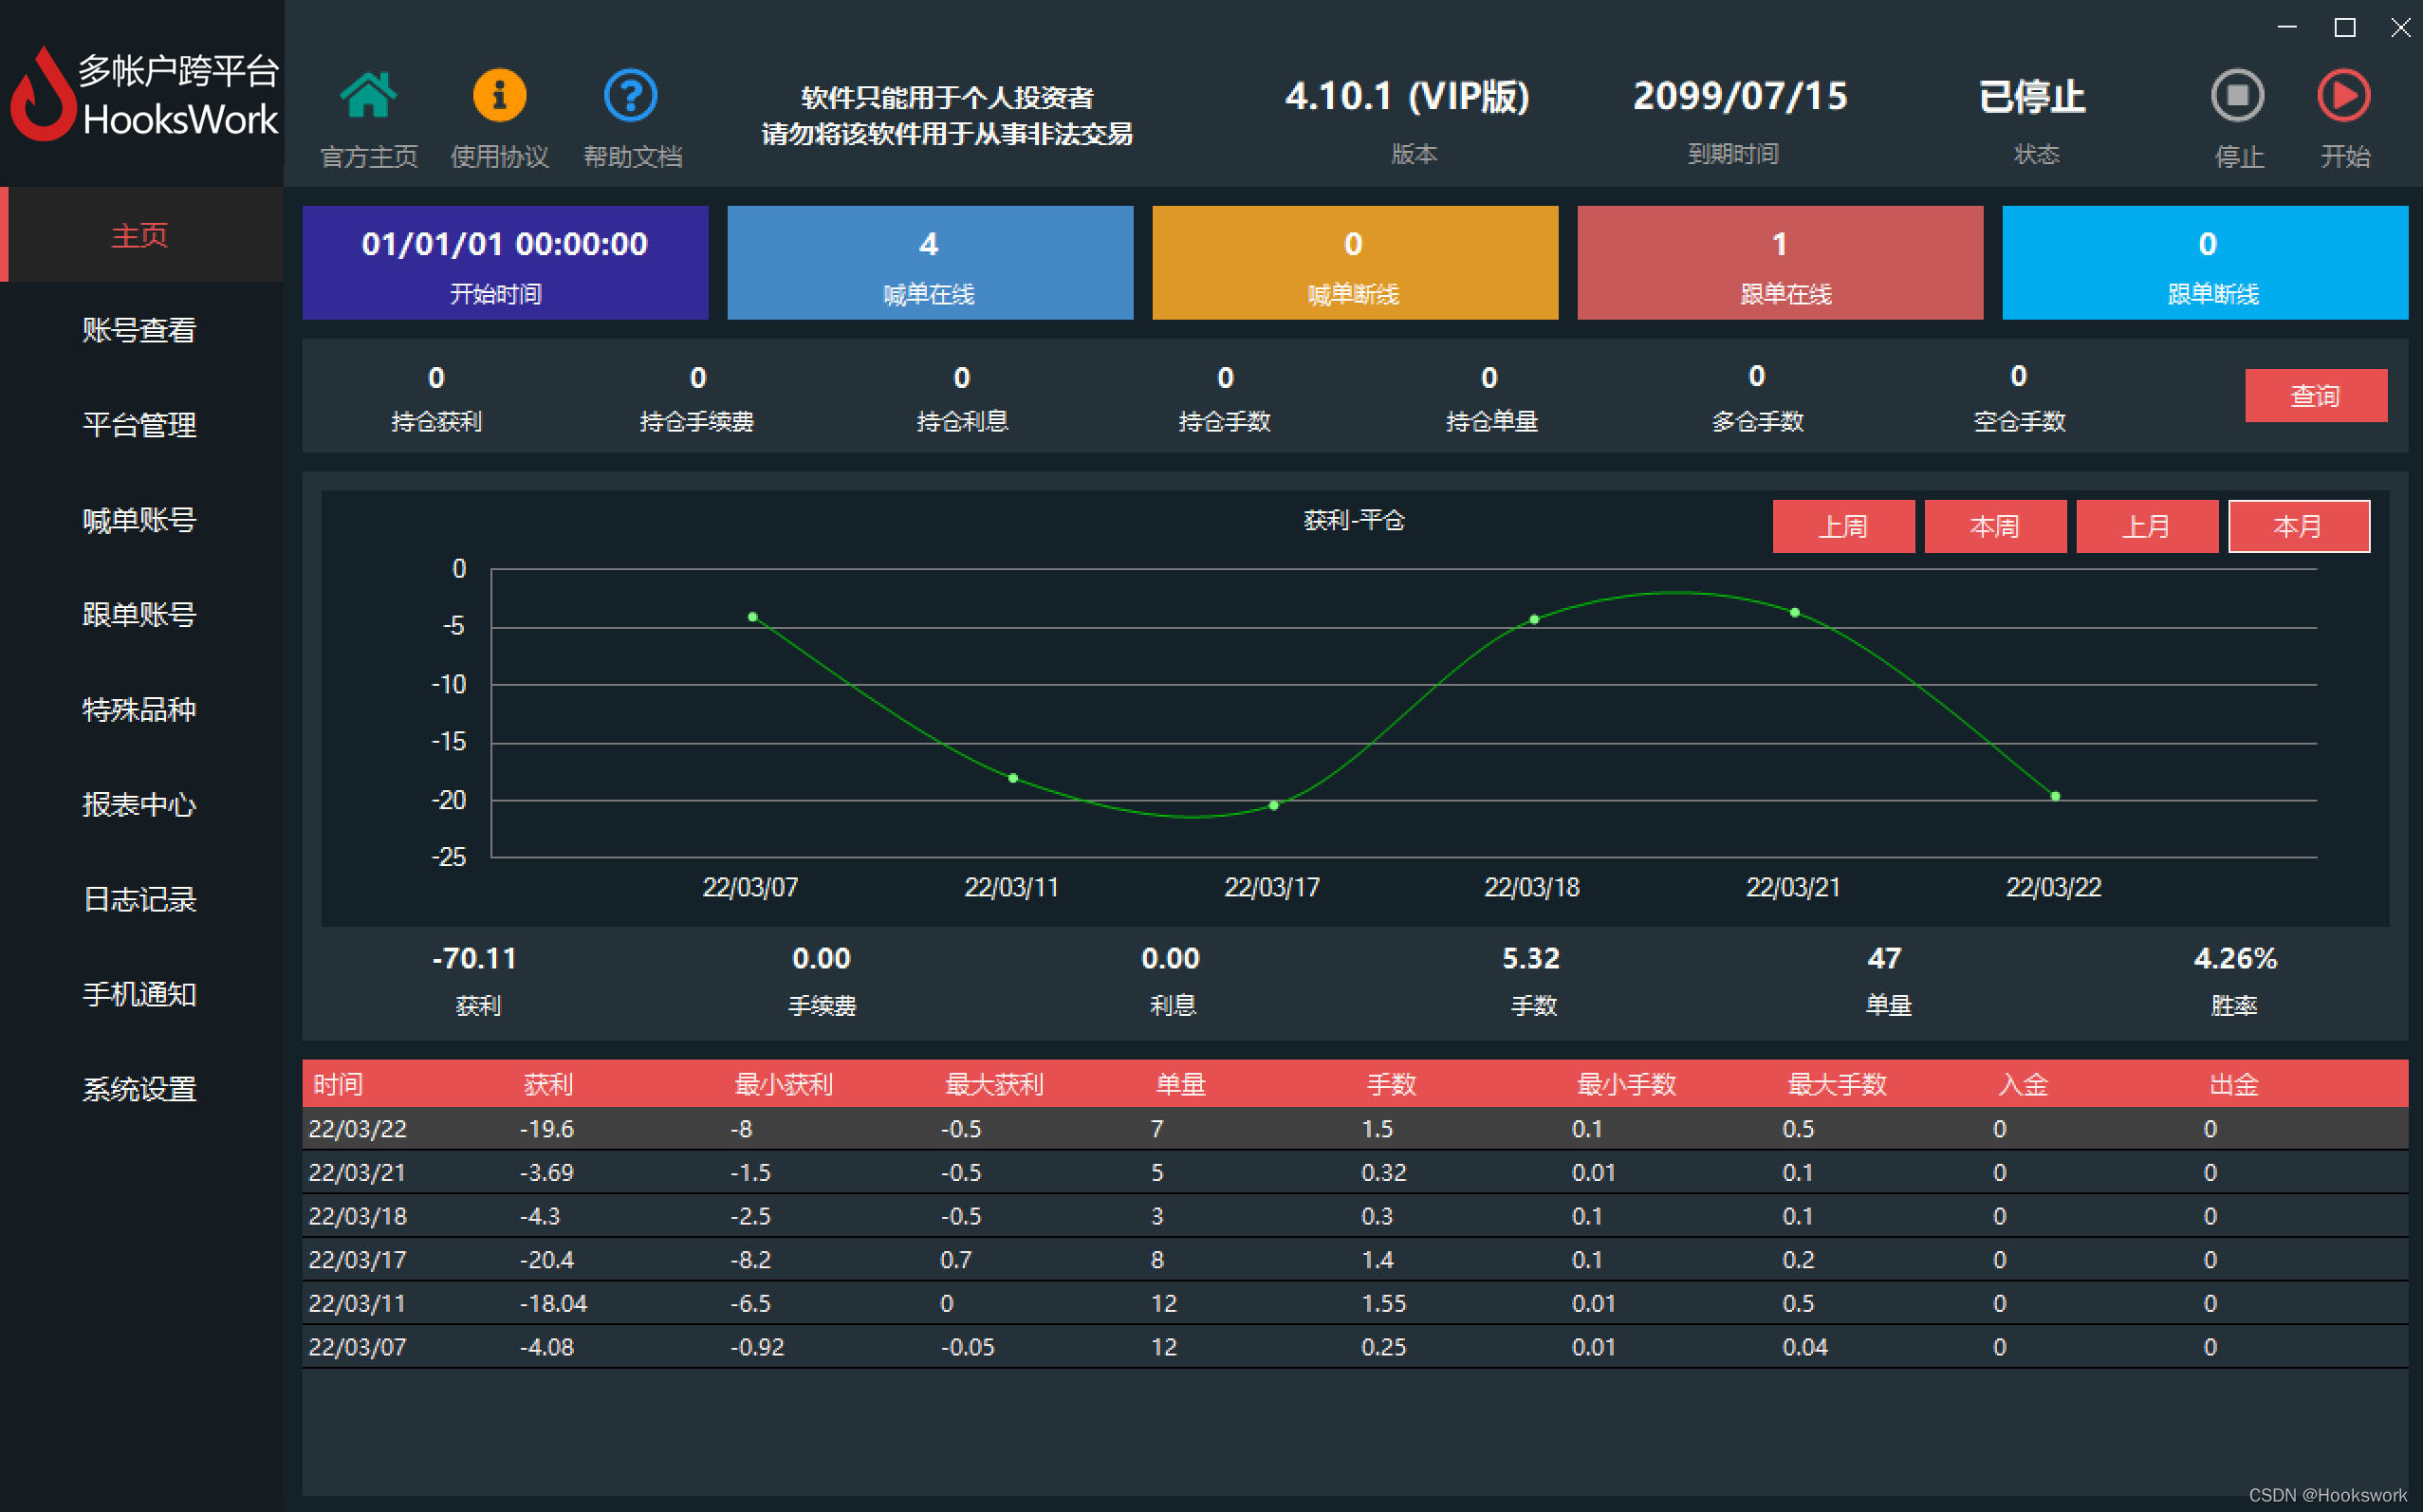The image size is (2423, 1512).
Task: Open the 帮助文档 help icon
Action: (631, 97)
